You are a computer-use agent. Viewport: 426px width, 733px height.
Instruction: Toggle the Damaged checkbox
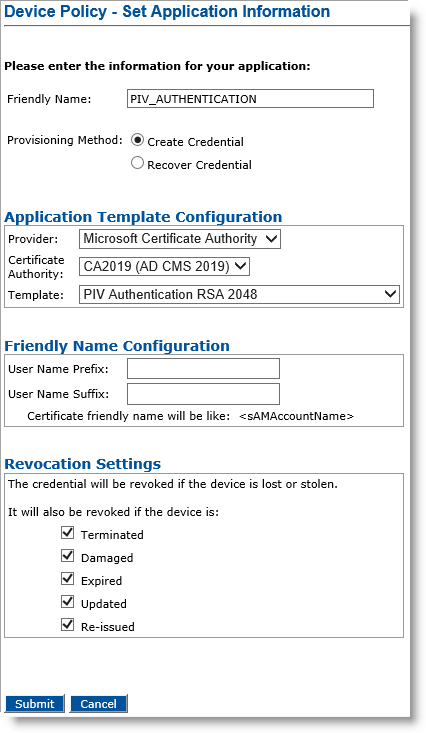click(x=68, y=555)
